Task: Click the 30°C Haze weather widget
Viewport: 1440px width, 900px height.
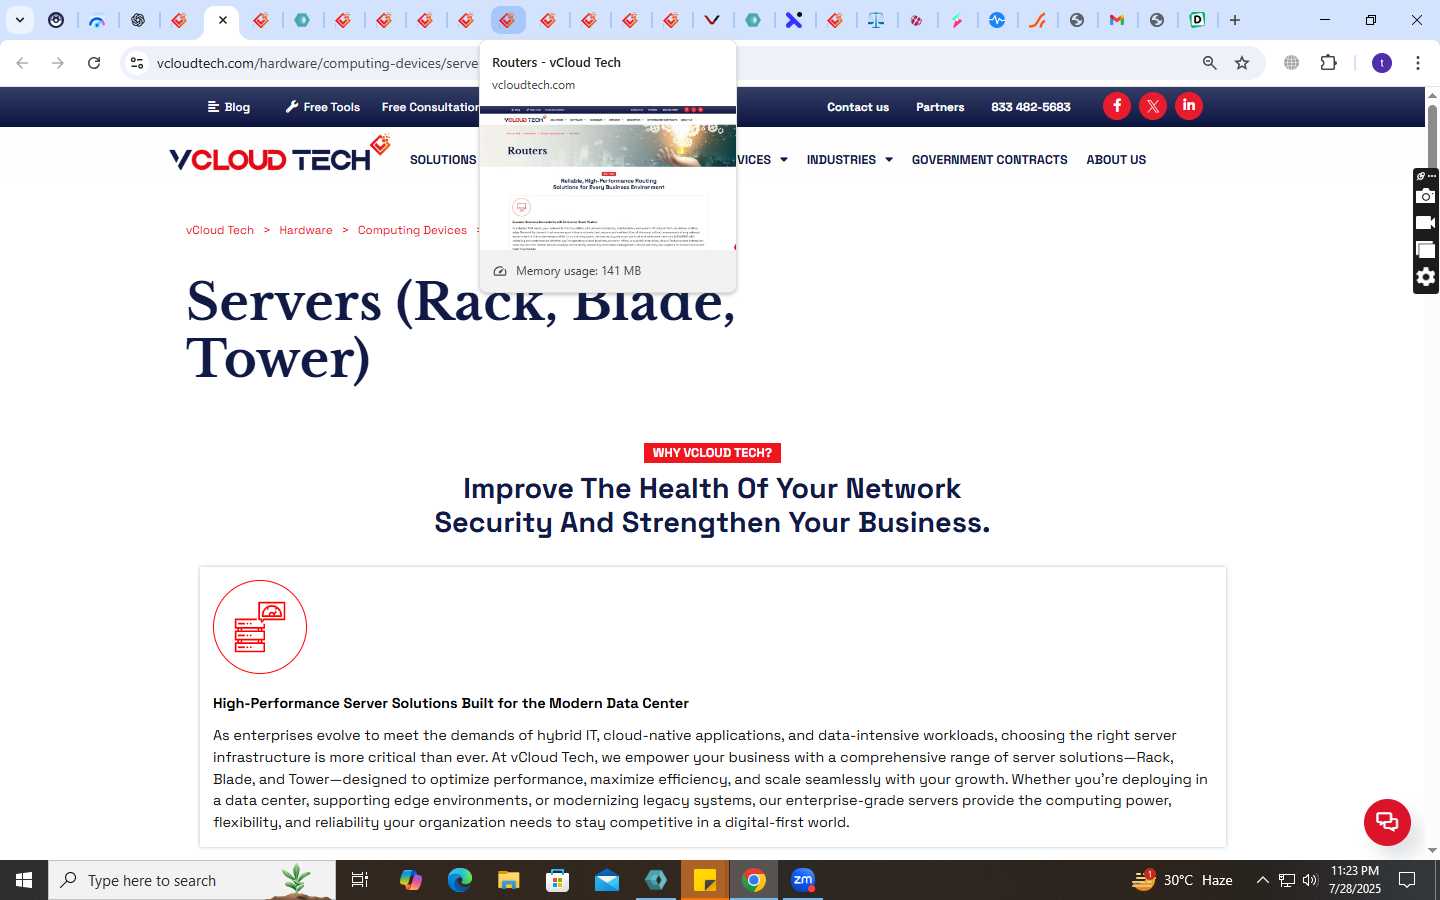Action: click(1182, 880)
